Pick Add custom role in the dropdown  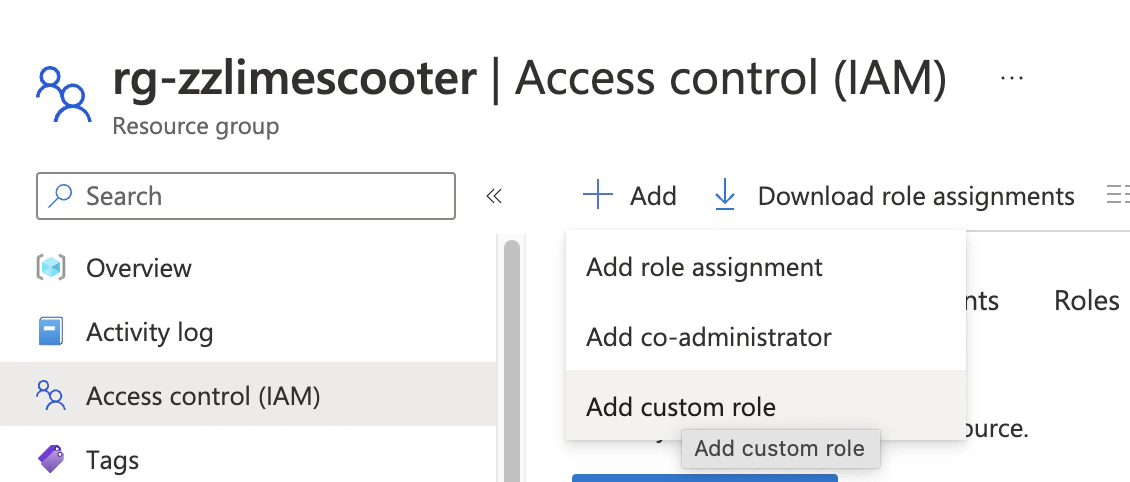pyautogui.click(x=681, y=407)
